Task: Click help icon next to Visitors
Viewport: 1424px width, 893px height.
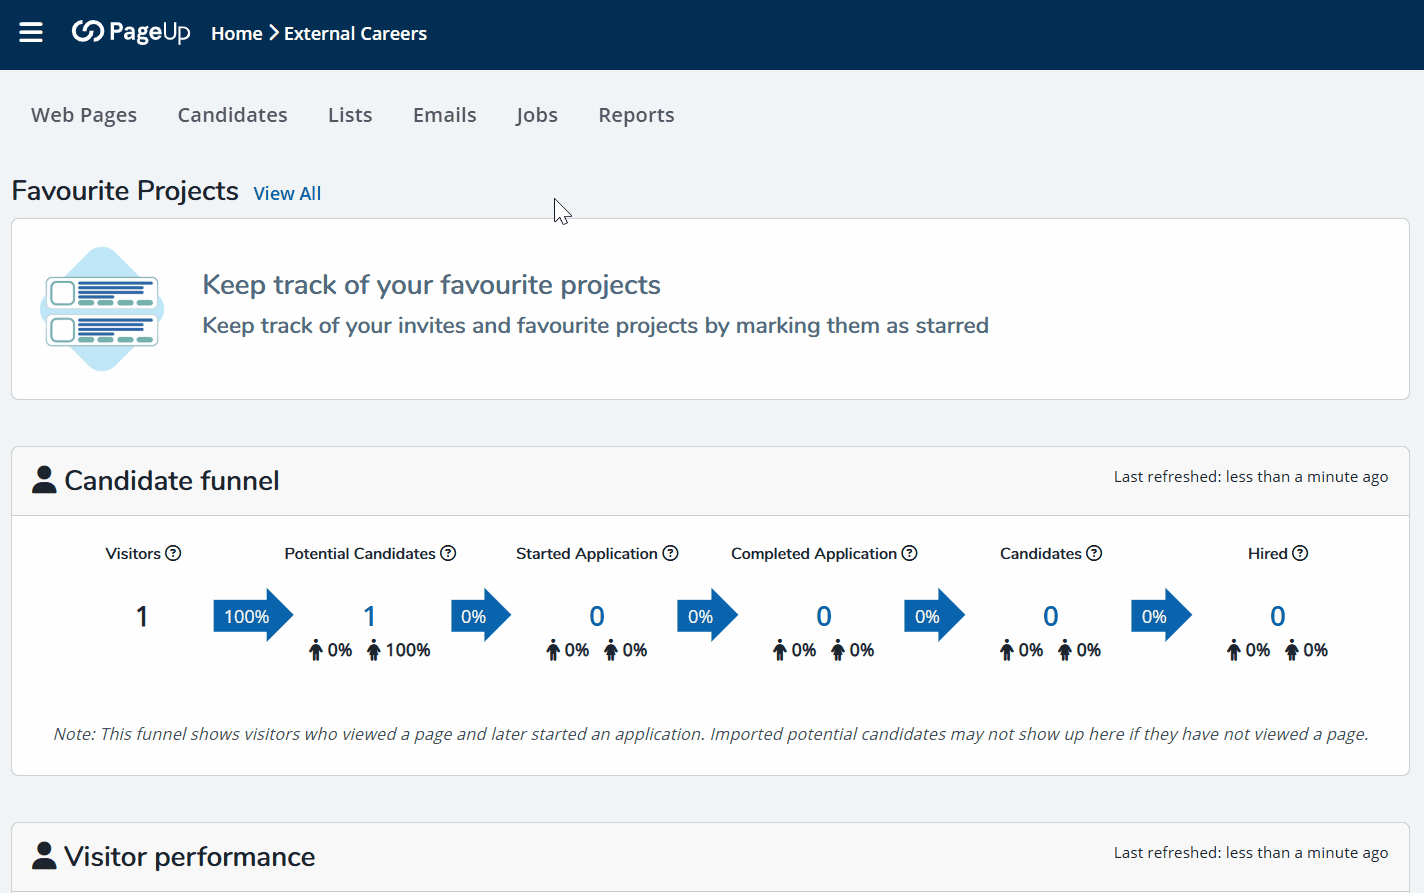Action: tap(173, 553)
